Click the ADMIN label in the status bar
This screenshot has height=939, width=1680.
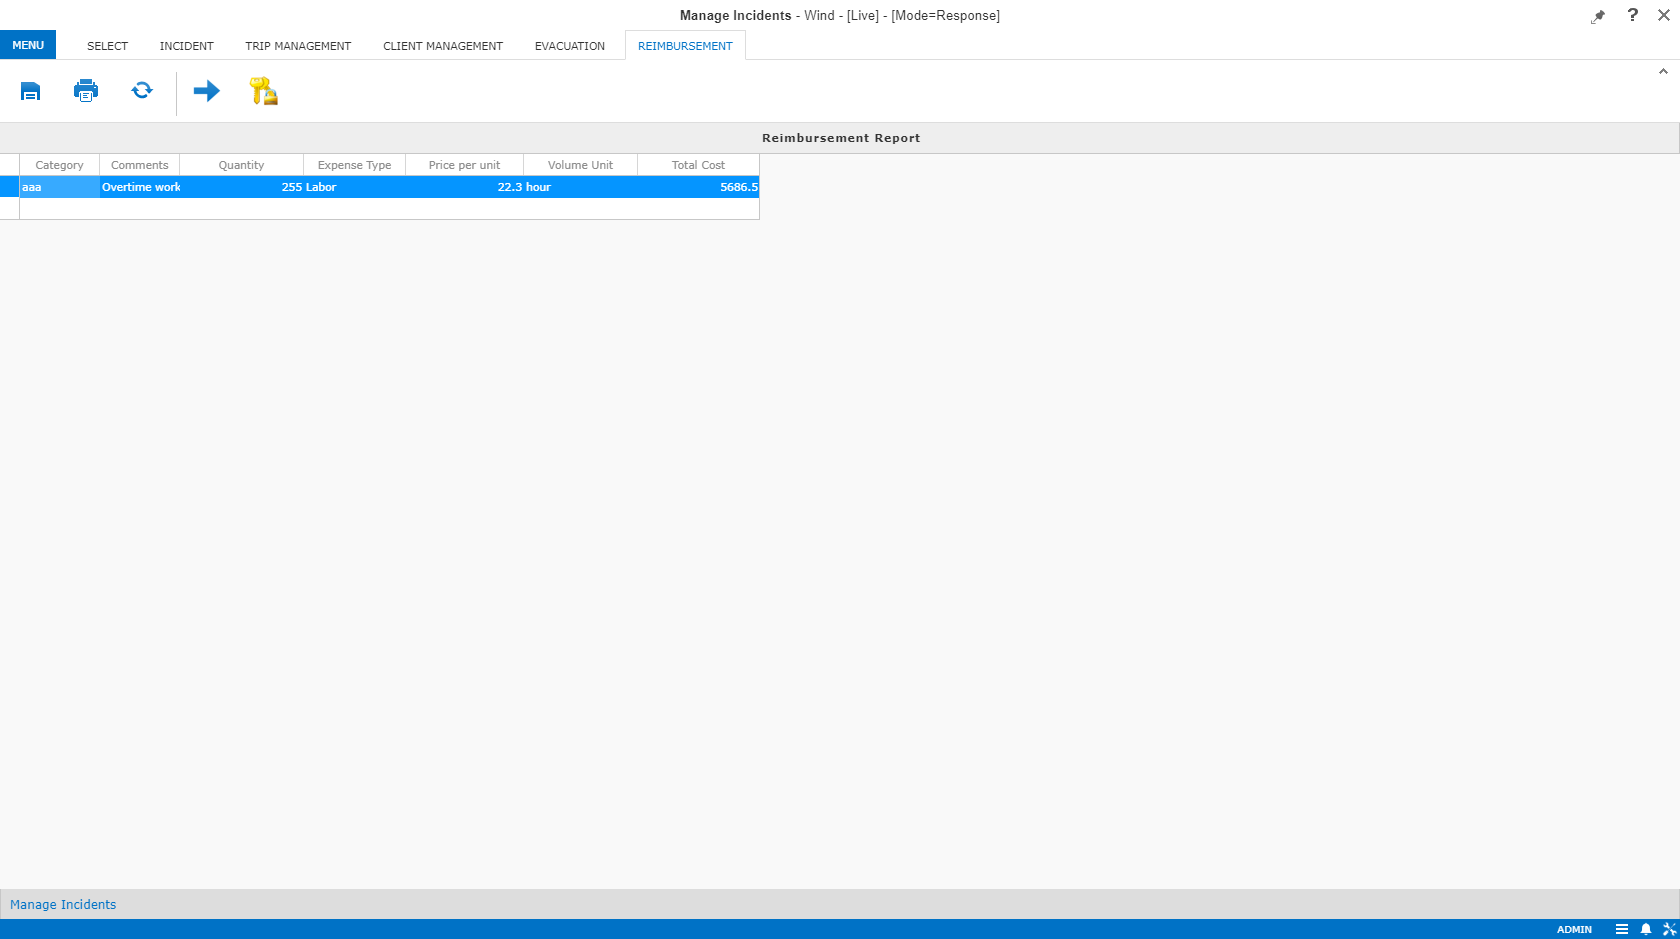pos(1574,929)
